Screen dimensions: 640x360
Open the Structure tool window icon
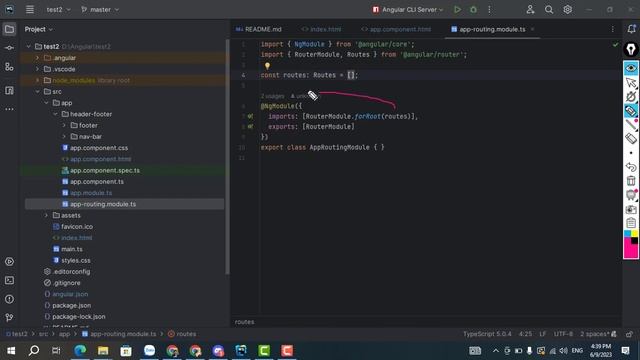tap(9, 67)
